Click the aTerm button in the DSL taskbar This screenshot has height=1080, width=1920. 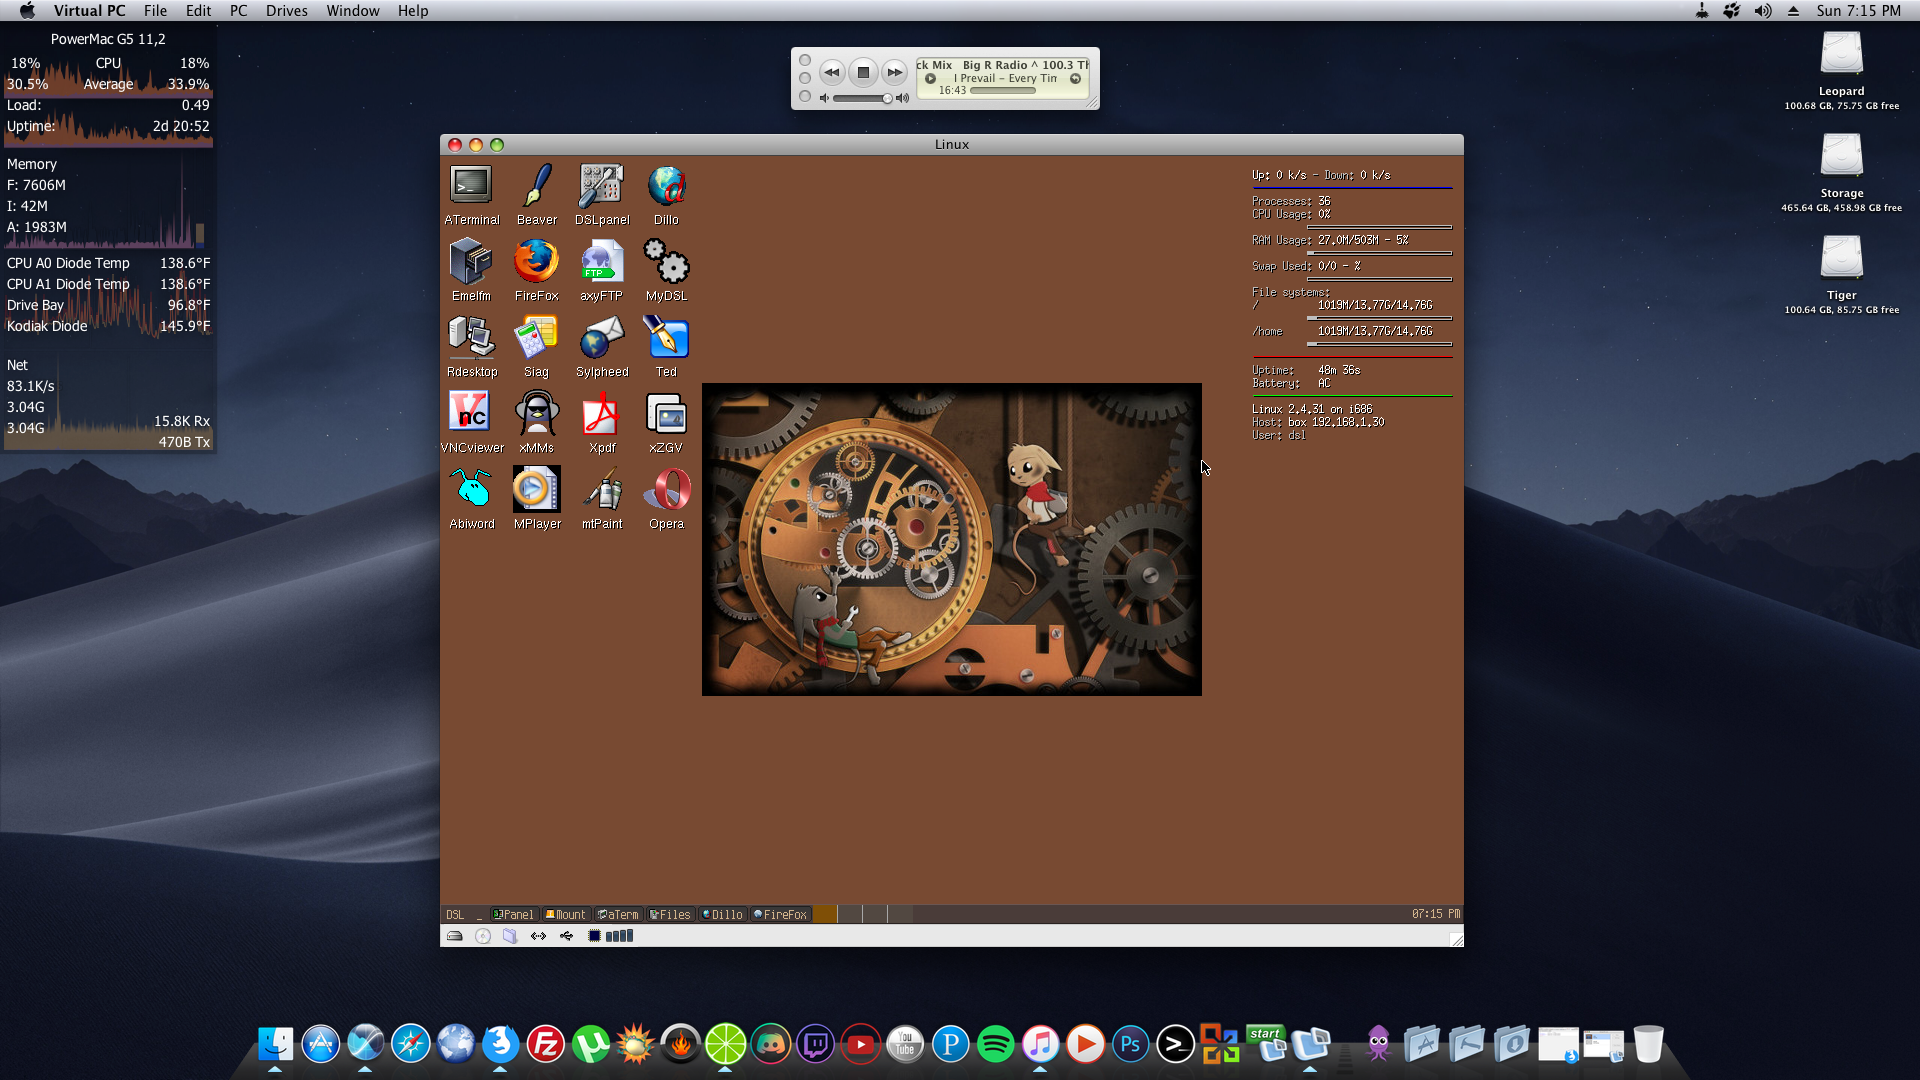[x=618, y=915]
